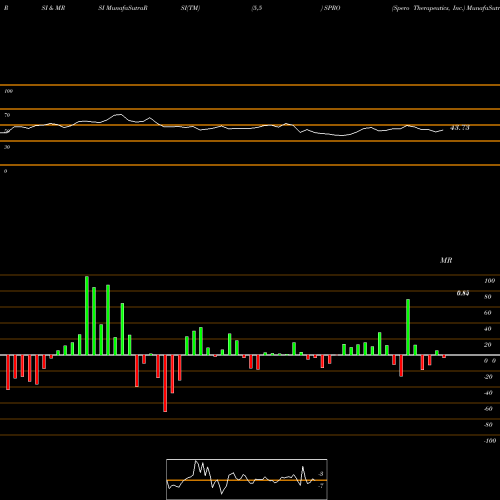
Task: Click the '(5,5' parameter text in header
Action: tap(257, 8)
